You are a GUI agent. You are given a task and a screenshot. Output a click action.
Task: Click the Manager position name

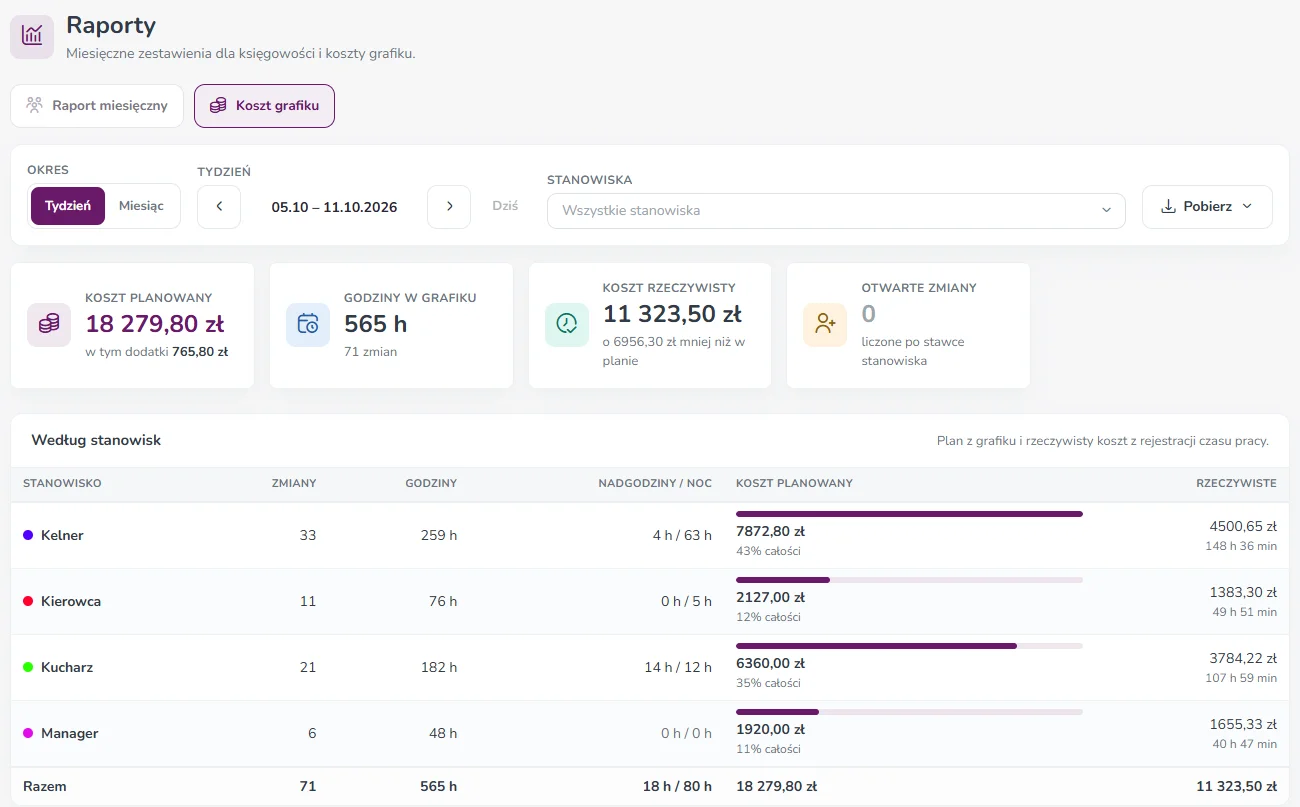click(x=70, y=733)
